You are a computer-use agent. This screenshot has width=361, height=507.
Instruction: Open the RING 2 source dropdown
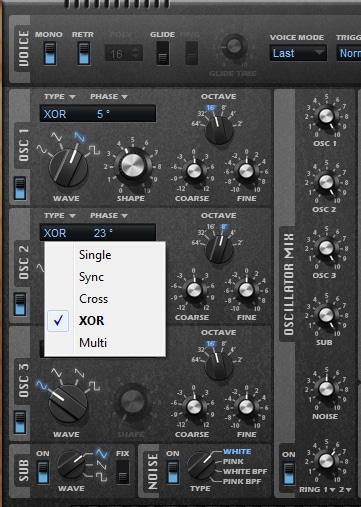point(348,490)
